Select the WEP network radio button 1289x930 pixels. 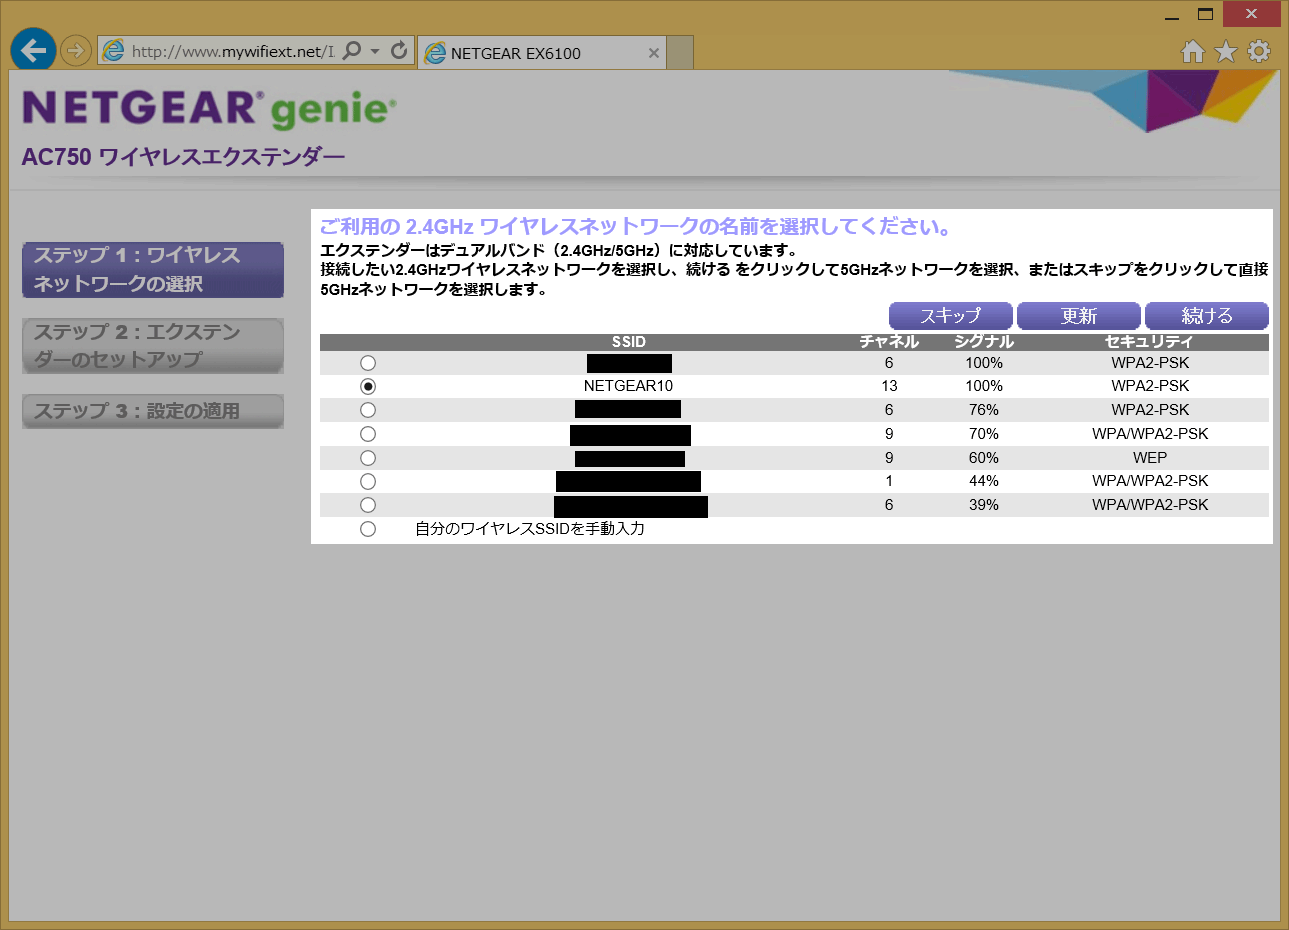pos(368,458)
